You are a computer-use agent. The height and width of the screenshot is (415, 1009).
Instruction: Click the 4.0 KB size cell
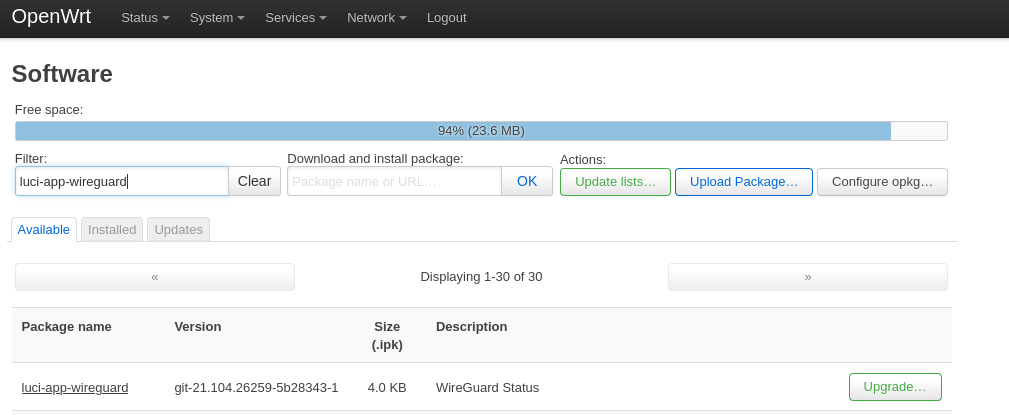[x=387, y=387]
